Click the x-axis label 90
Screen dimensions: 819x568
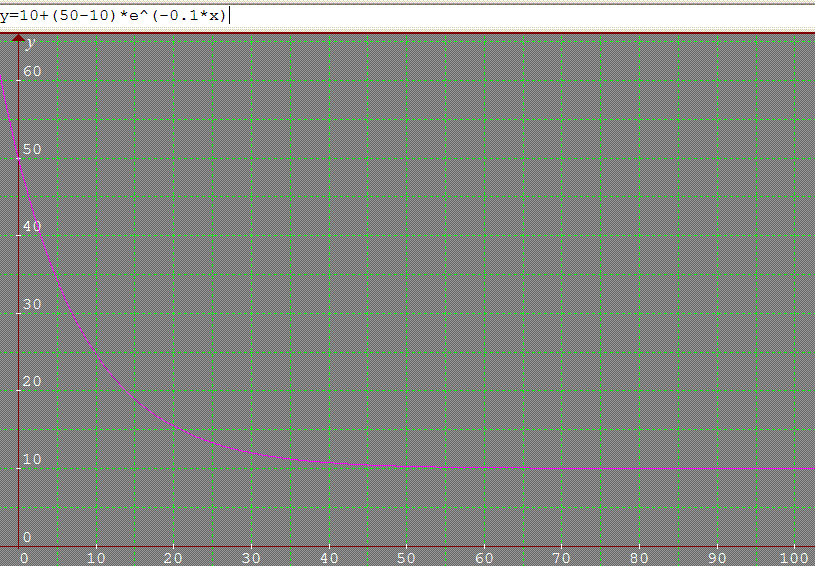(717, 558)
